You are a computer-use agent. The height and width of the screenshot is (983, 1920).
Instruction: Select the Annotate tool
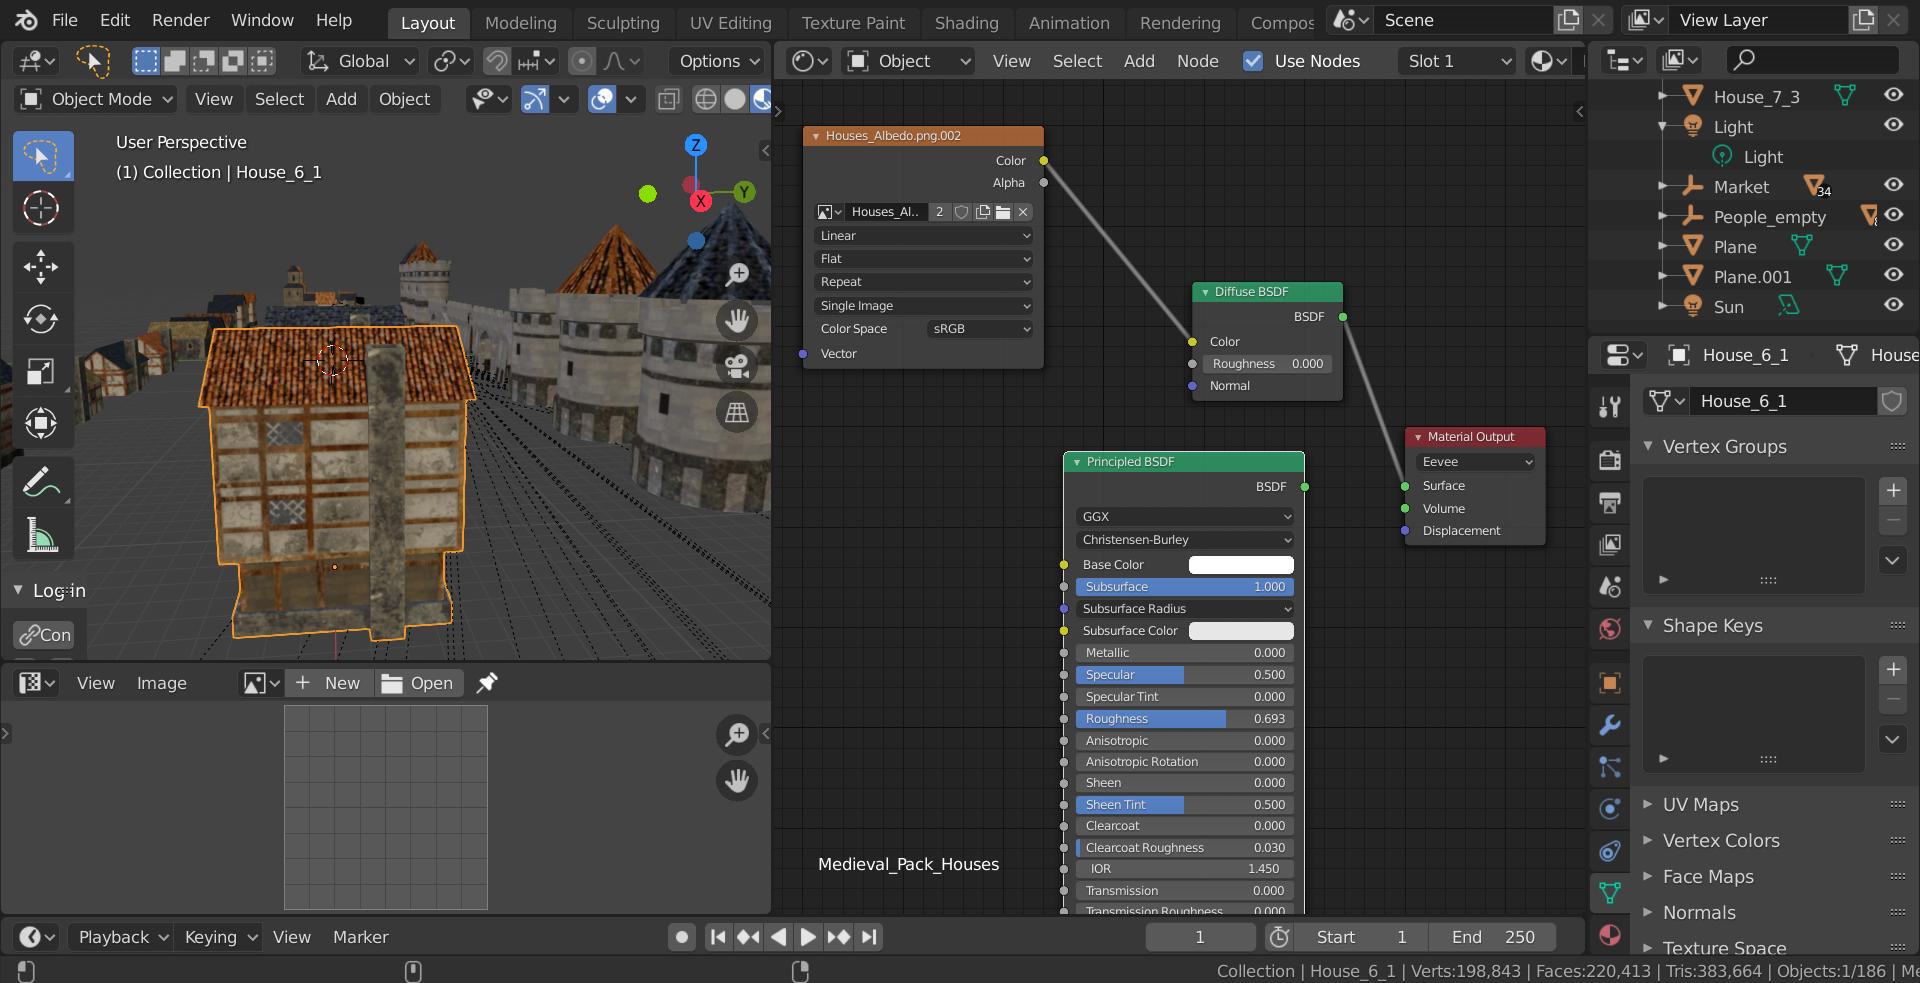point(41,483)
